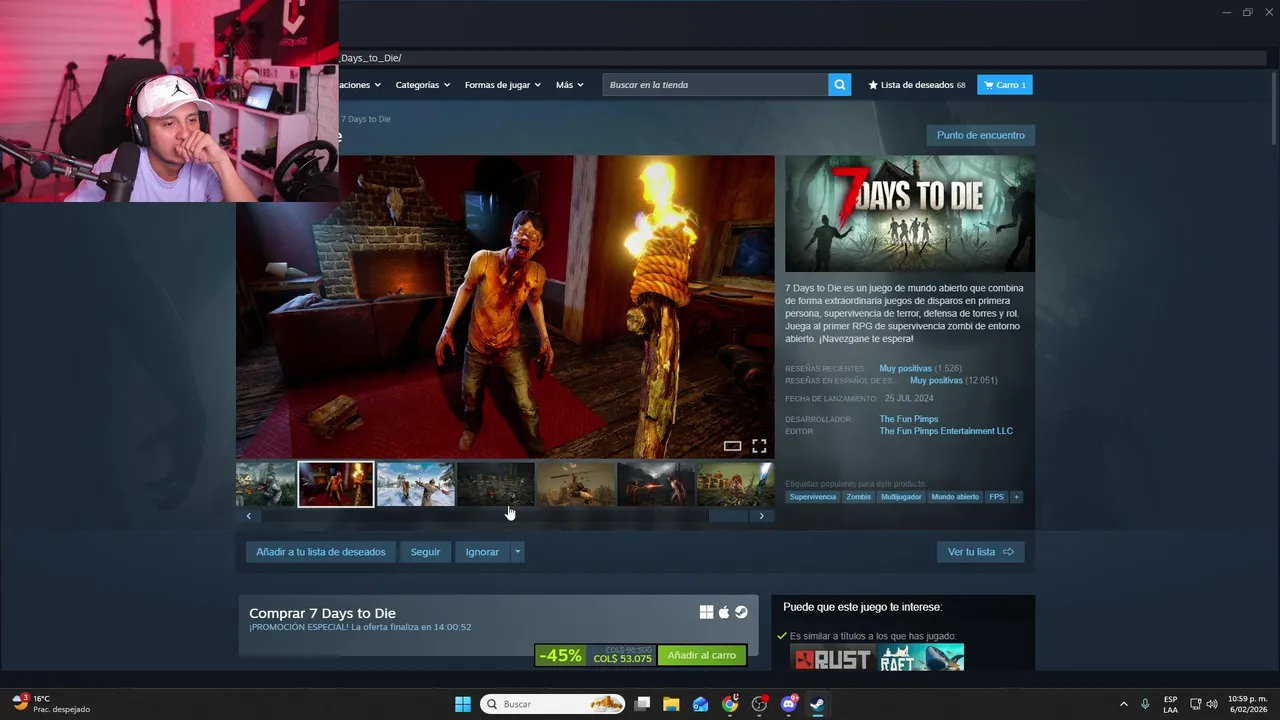Click the left arrow of thumbnail strip

pyautogui.click(x=248, y=516)
